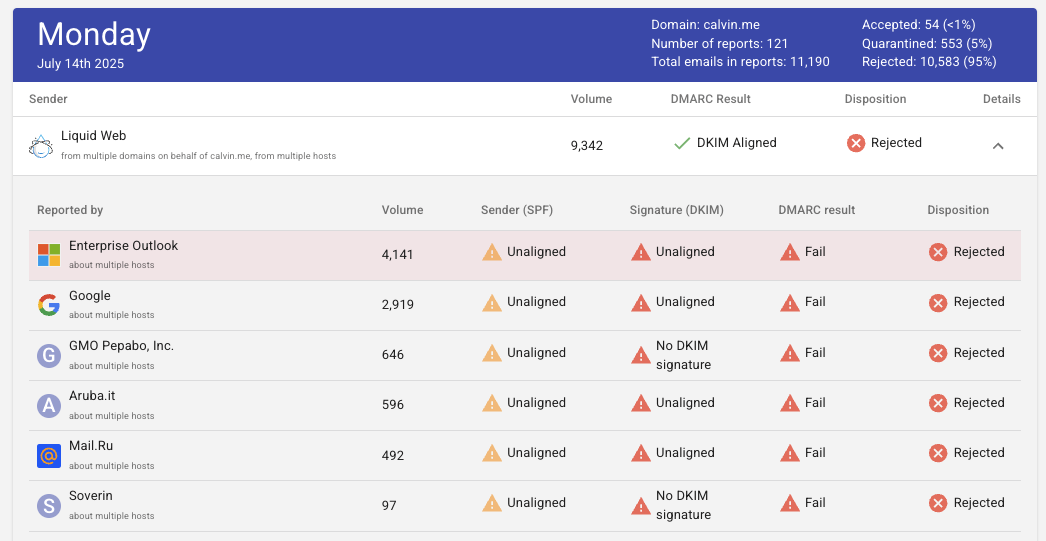
Task: Click the Domain: calvin.me text
Action: click(x=705, y=25)
